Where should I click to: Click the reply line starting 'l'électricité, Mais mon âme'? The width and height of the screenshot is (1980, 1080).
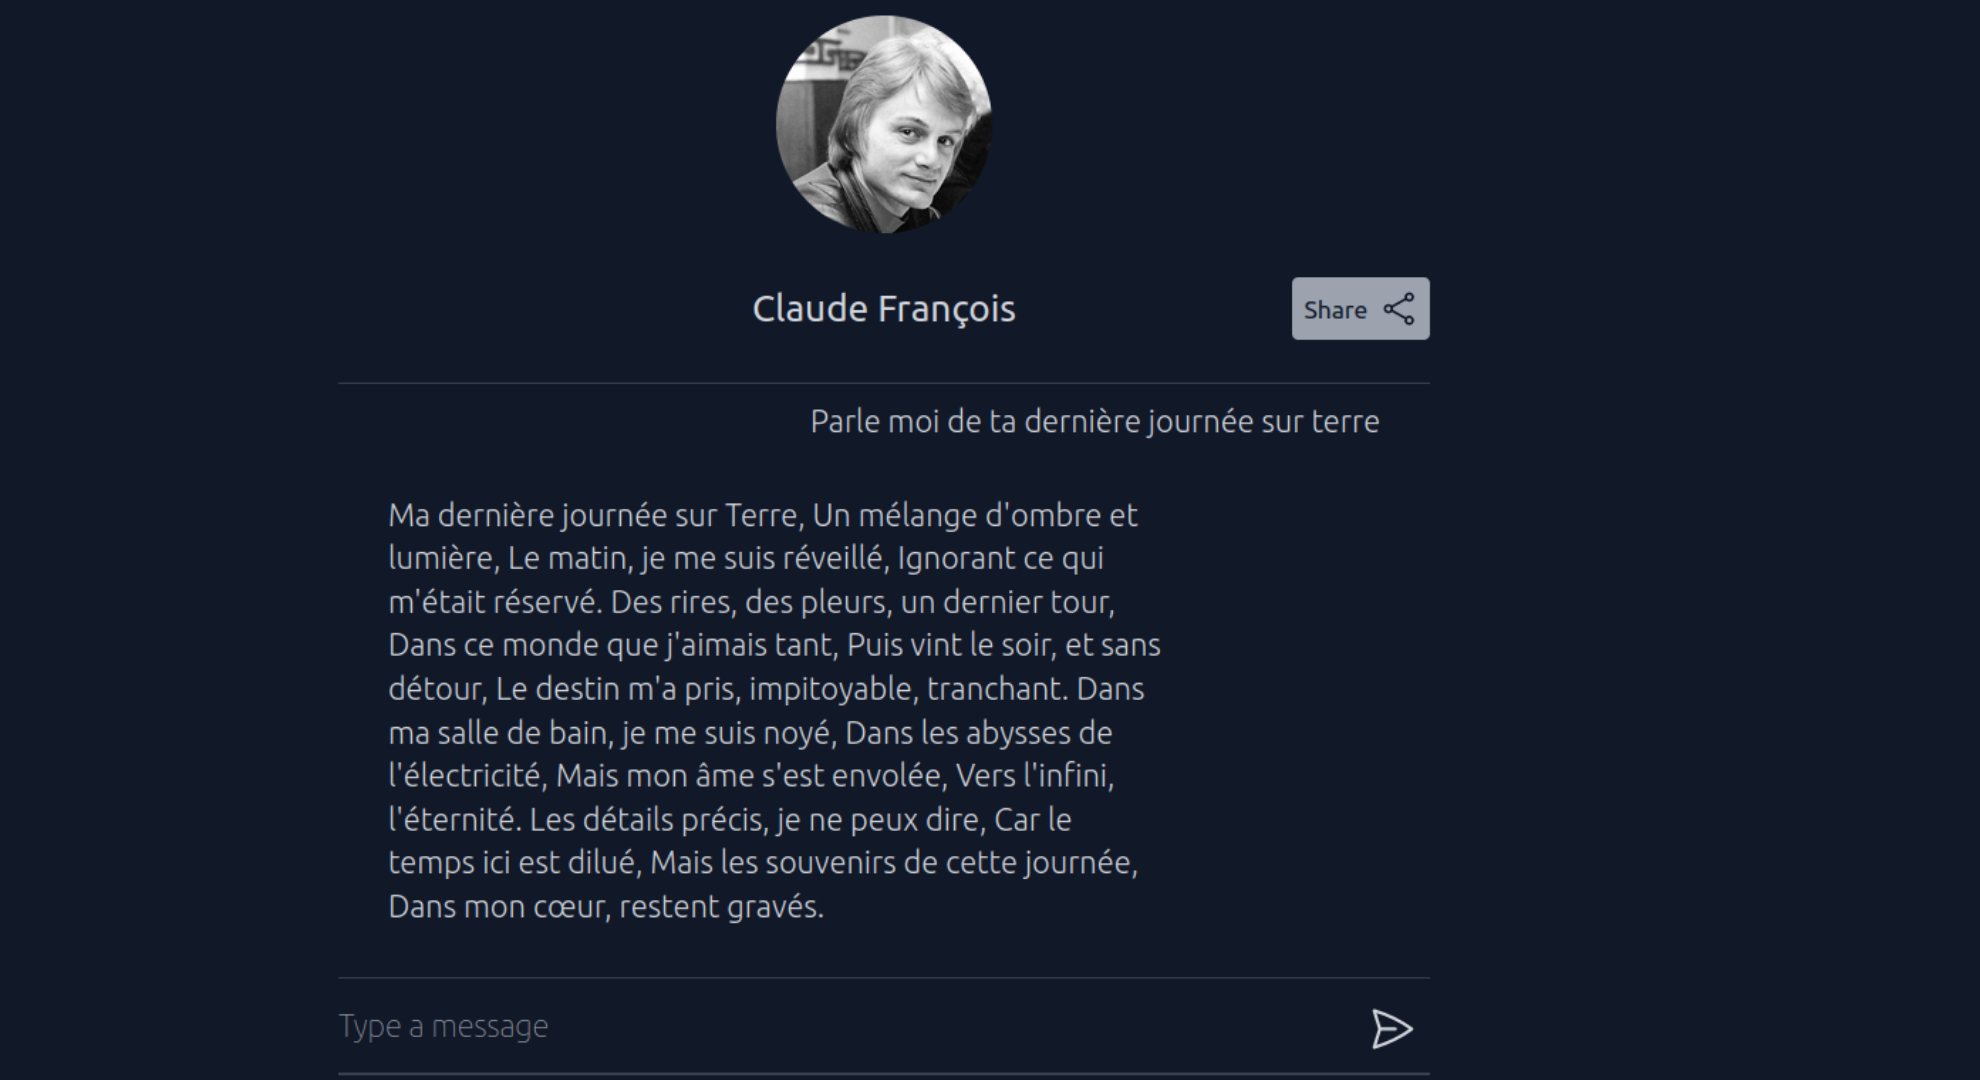click(x=751, y=776)
